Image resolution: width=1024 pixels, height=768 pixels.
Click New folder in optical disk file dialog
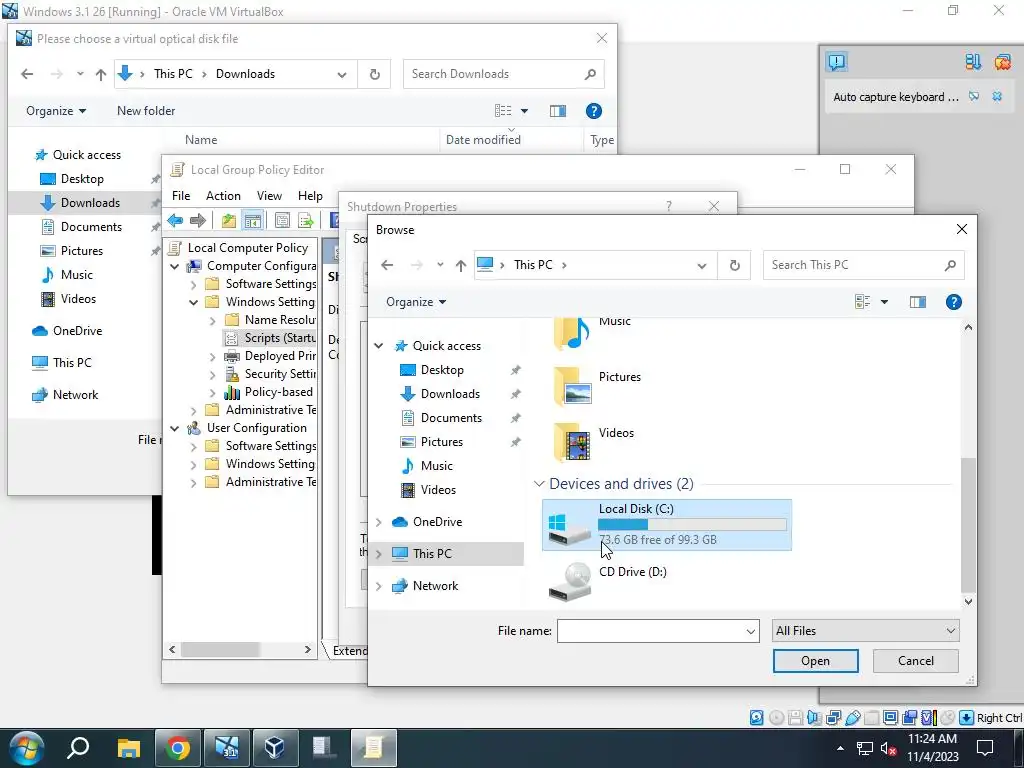pos(146,111)
